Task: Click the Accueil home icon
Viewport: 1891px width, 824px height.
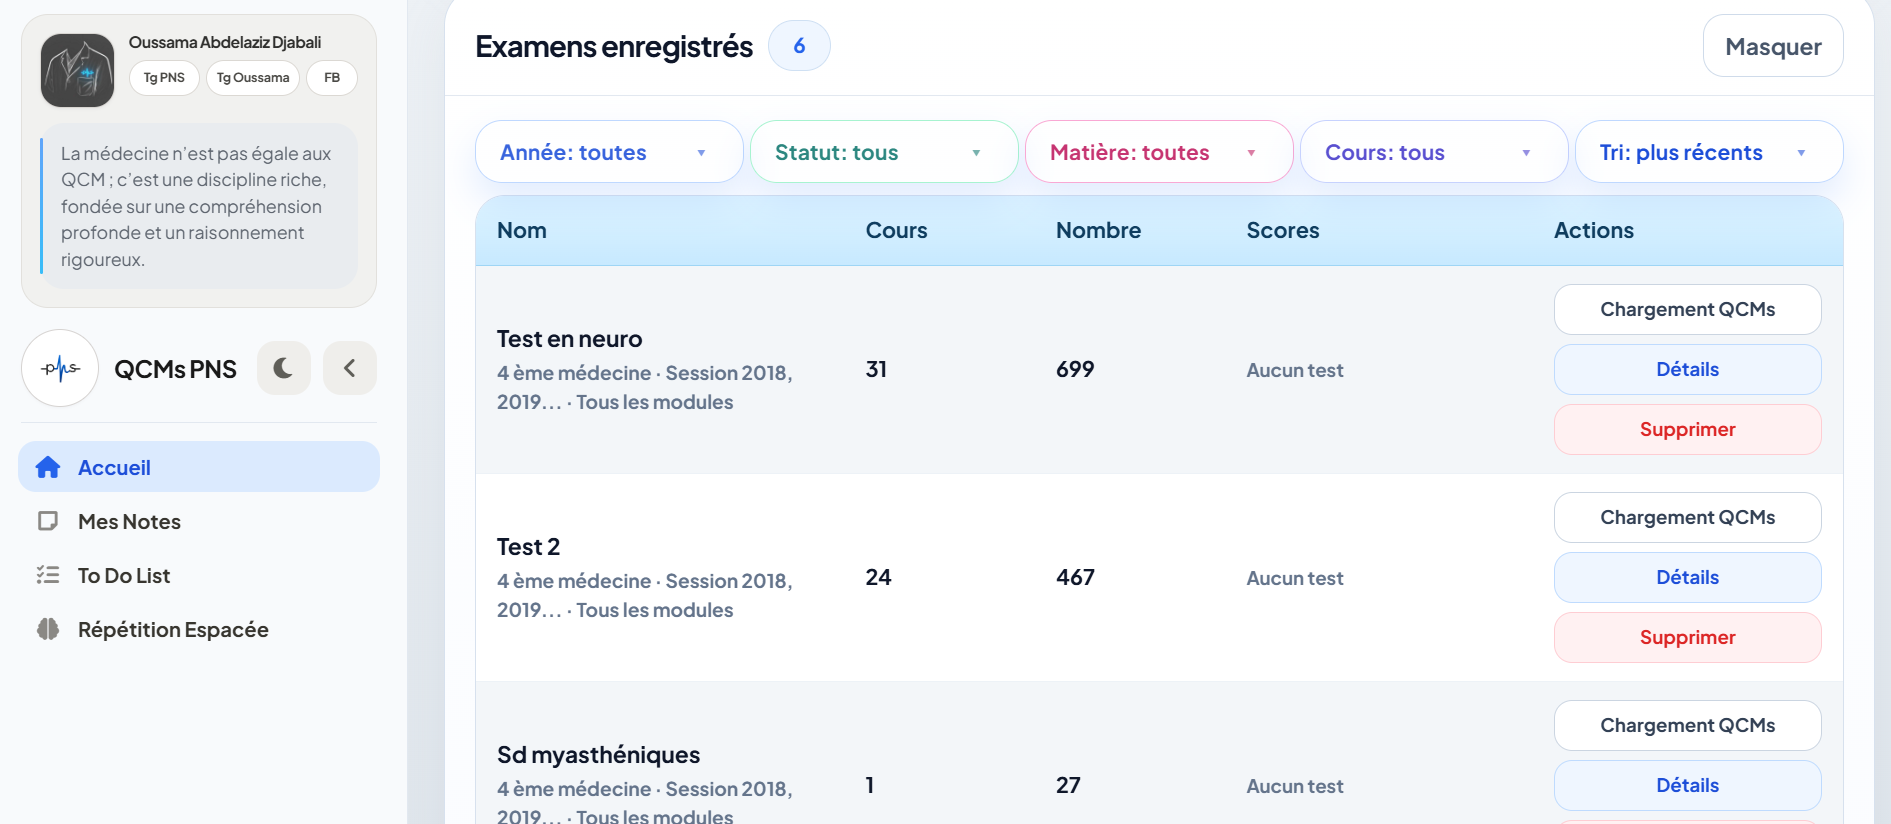Action: pyautogui.click(x=48, y=467)
